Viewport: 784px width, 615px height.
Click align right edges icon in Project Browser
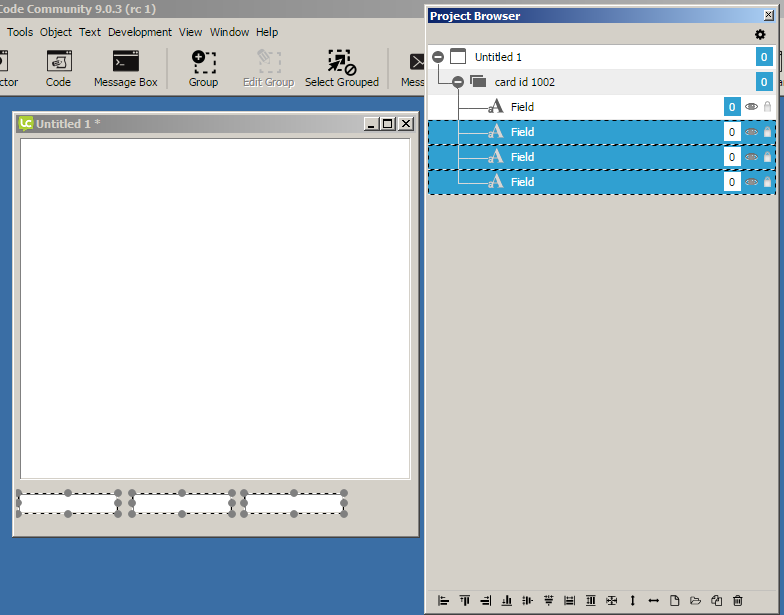coord(486,600)
